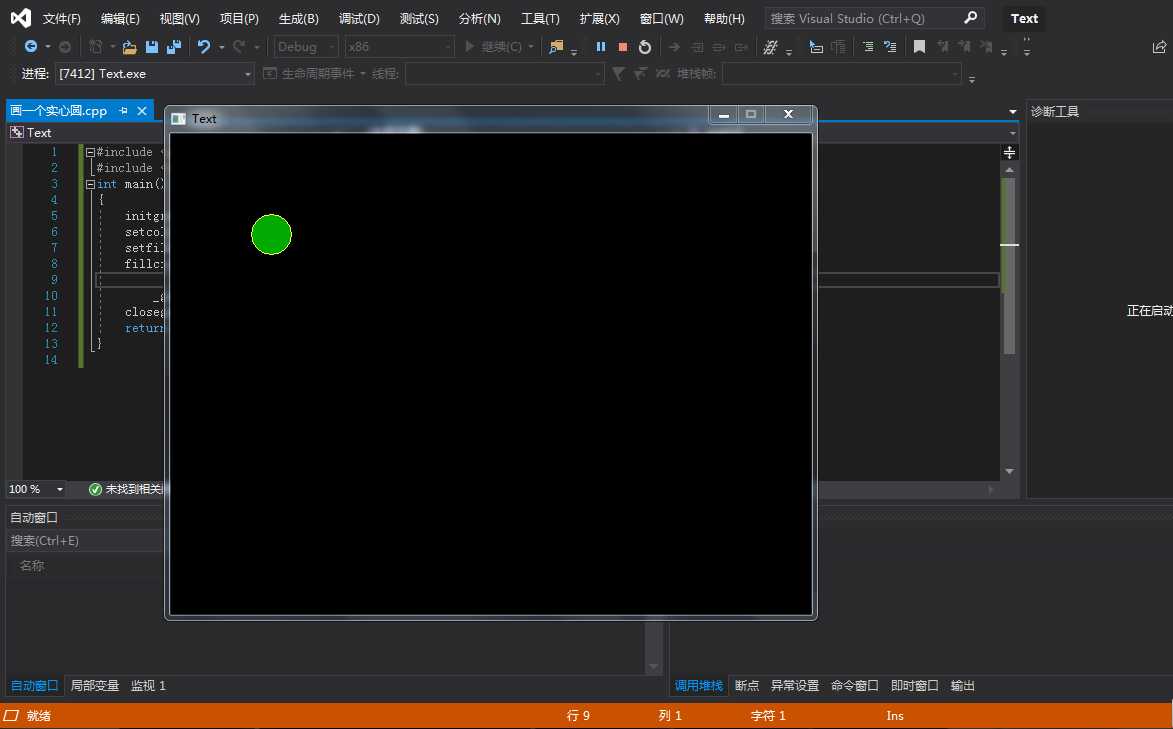Click 行 9 in the status bar

[x=578, y=716]
